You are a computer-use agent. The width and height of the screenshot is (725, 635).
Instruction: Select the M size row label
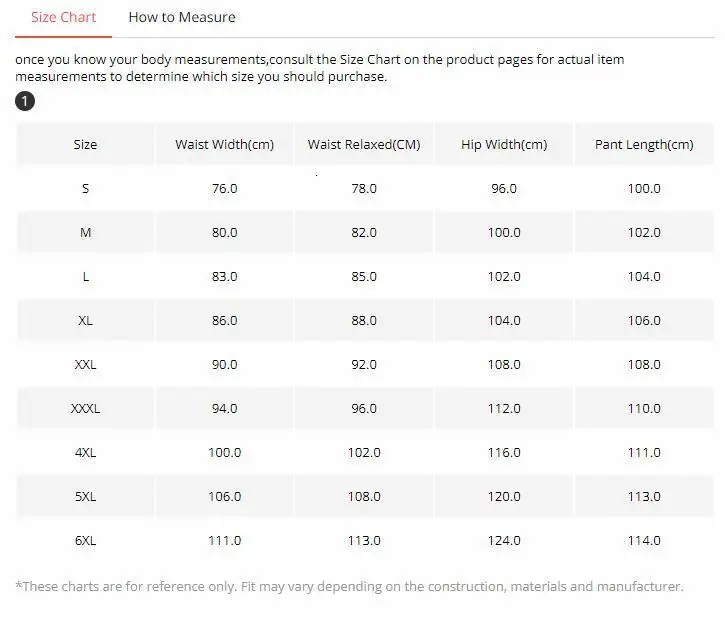point(85,232)
